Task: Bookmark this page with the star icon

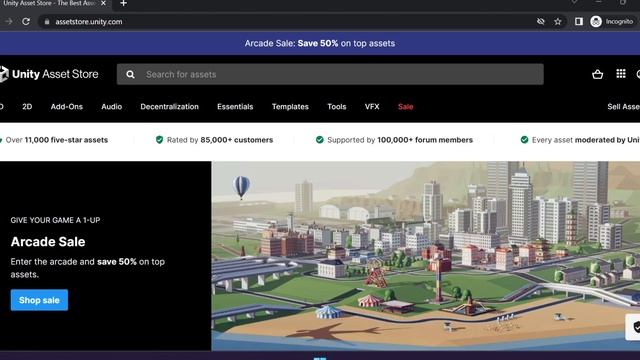Action: (558, 22)
